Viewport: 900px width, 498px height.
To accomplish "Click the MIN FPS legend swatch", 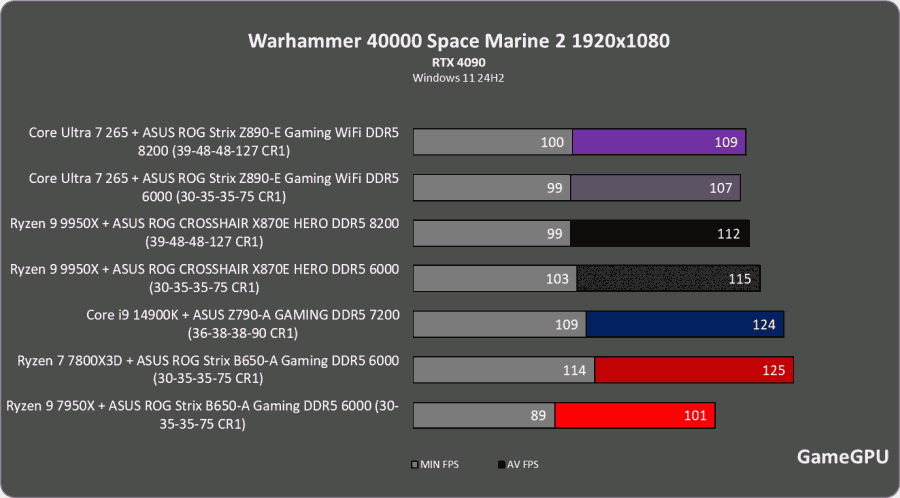I will click(415, 465).
